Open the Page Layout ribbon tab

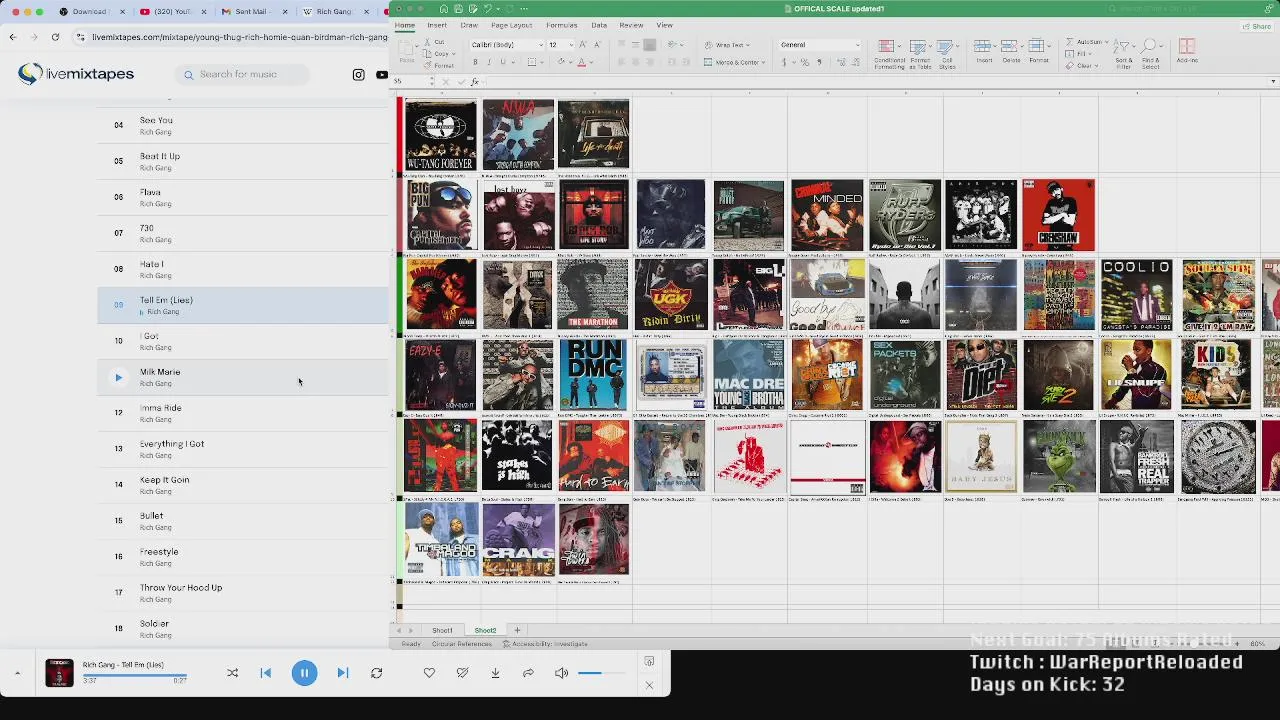(x=511, y=25)
